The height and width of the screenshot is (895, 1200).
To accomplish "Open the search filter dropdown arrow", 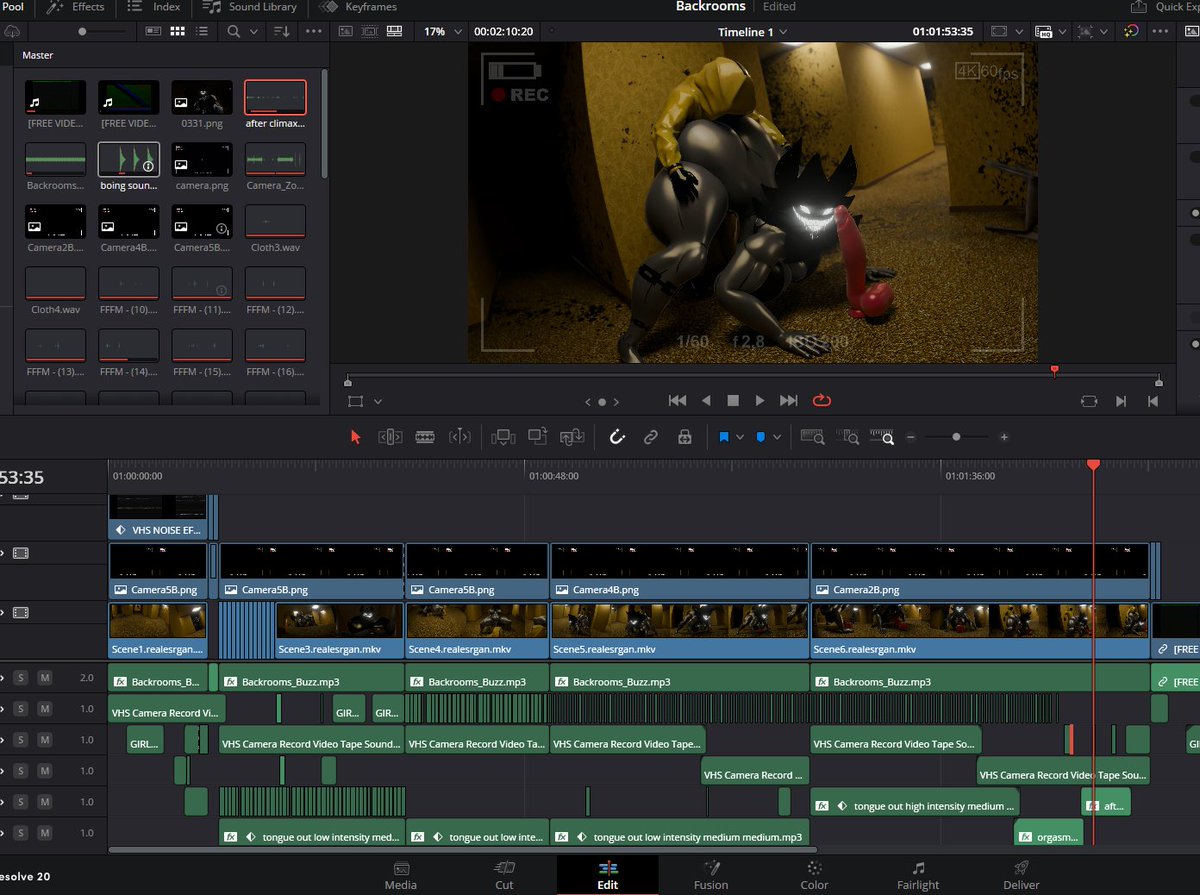I will (253, 32).
